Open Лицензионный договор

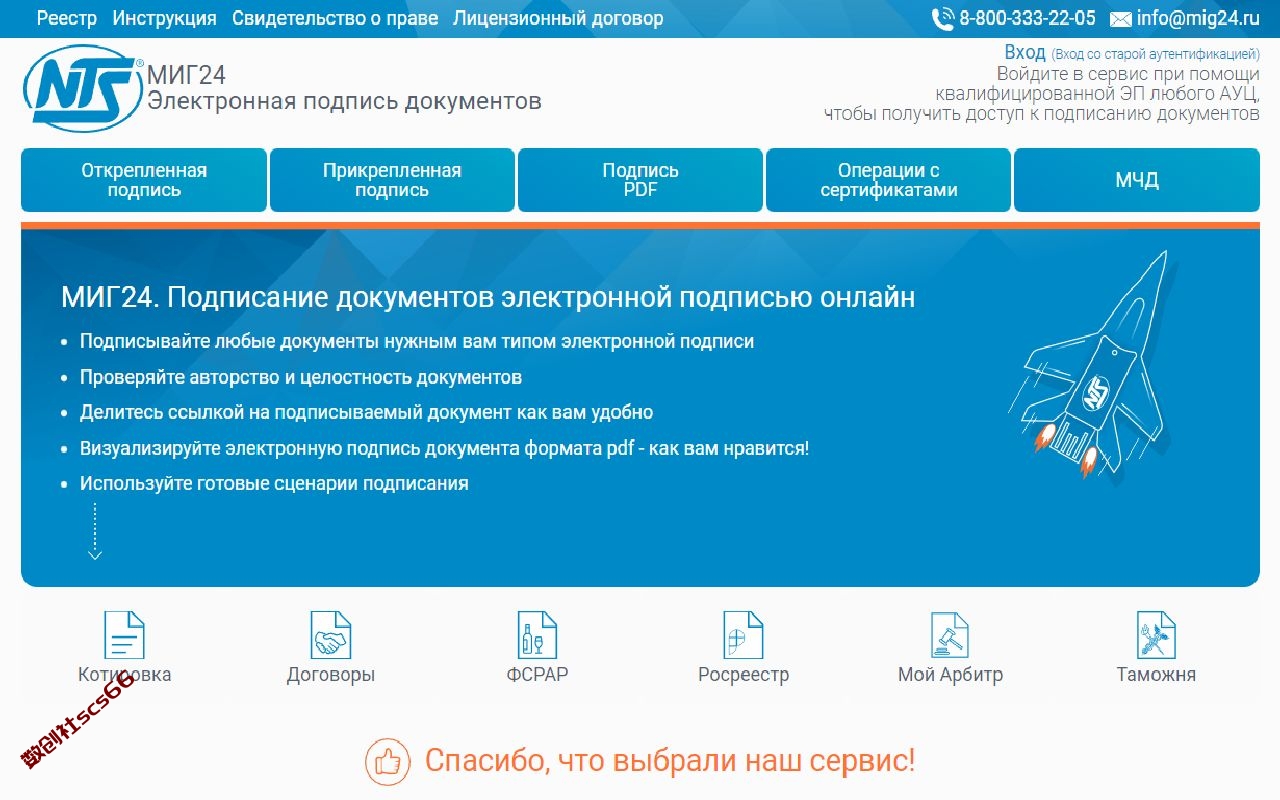[x=558, y=19]
